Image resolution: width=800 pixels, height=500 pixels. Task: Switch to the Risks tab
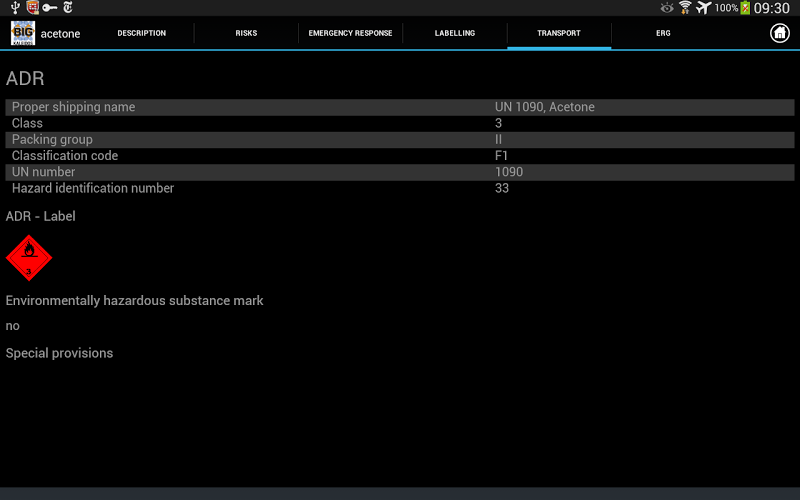pos(246,33)
